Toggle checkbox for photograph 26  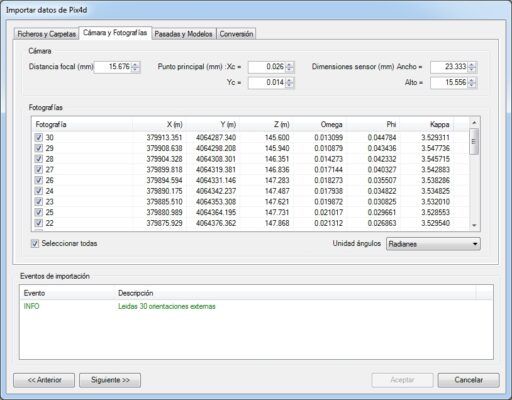[39, 180]
